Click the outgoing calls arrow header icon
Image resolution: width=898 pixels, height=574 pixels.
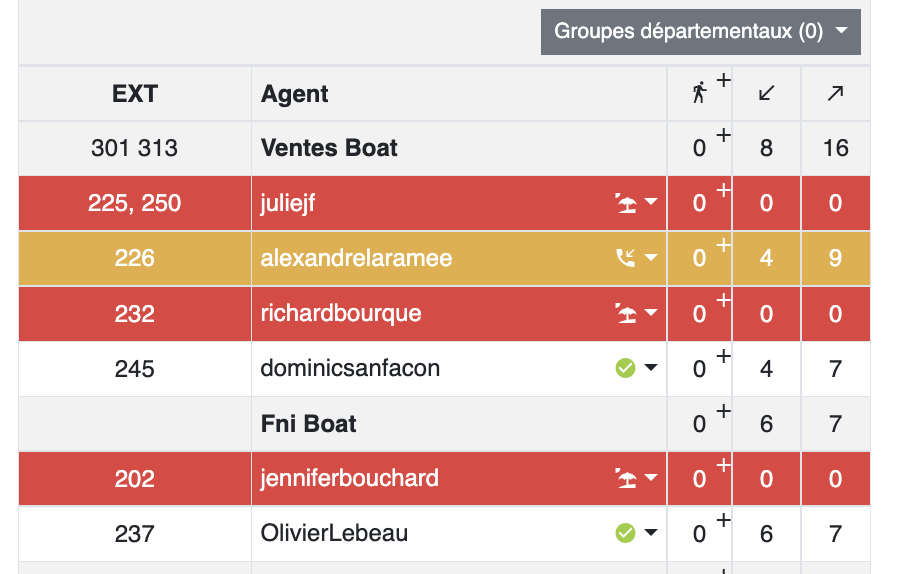tap(836, 93)
